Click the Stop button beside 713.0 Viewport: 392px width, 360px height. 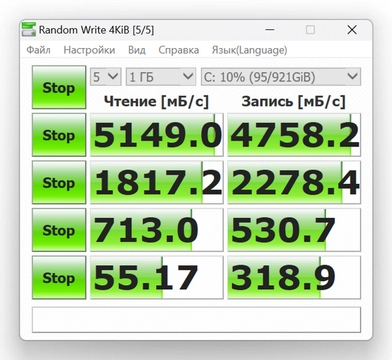coord(59,230)
